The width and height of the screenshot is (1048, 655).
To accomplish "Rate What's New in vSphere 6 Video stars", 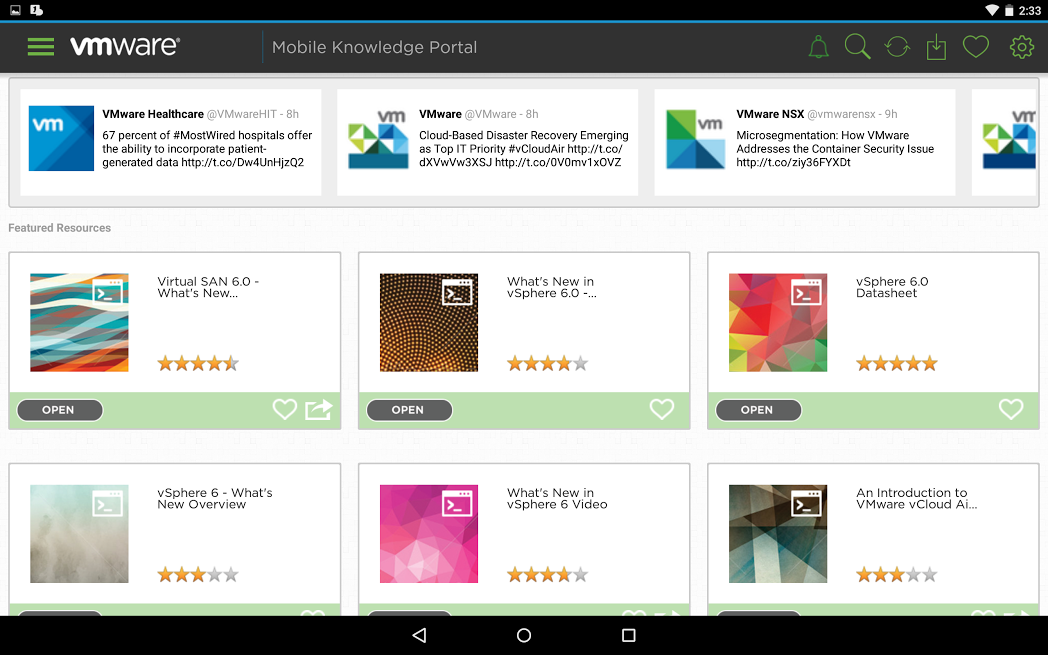I will tap(547, 575).
